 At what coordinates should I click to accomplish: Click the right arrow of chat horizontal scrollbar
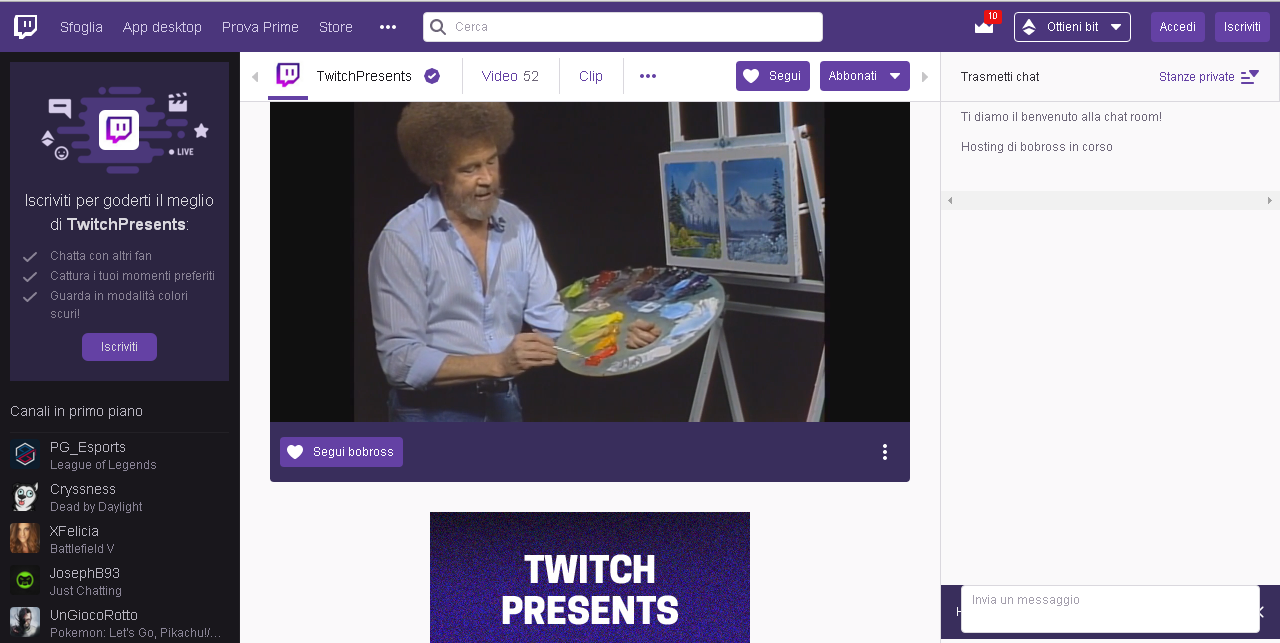[x=1270, y=200]
